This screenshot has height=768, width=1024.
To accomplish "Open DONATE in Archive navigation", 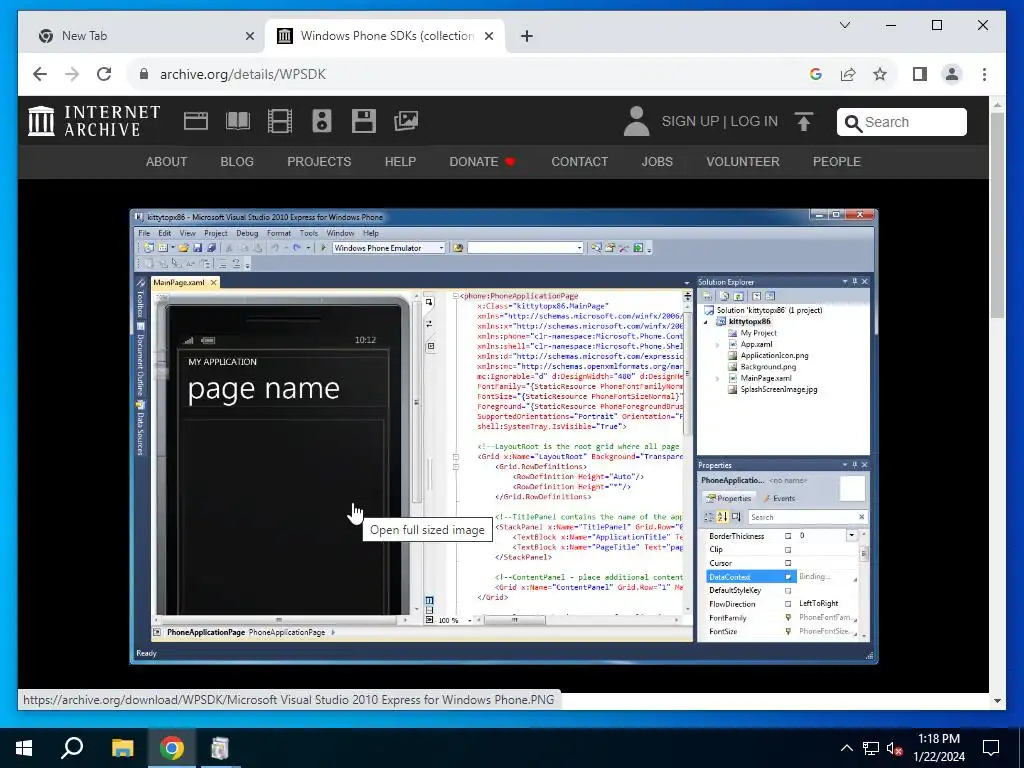I will (482, 162).
